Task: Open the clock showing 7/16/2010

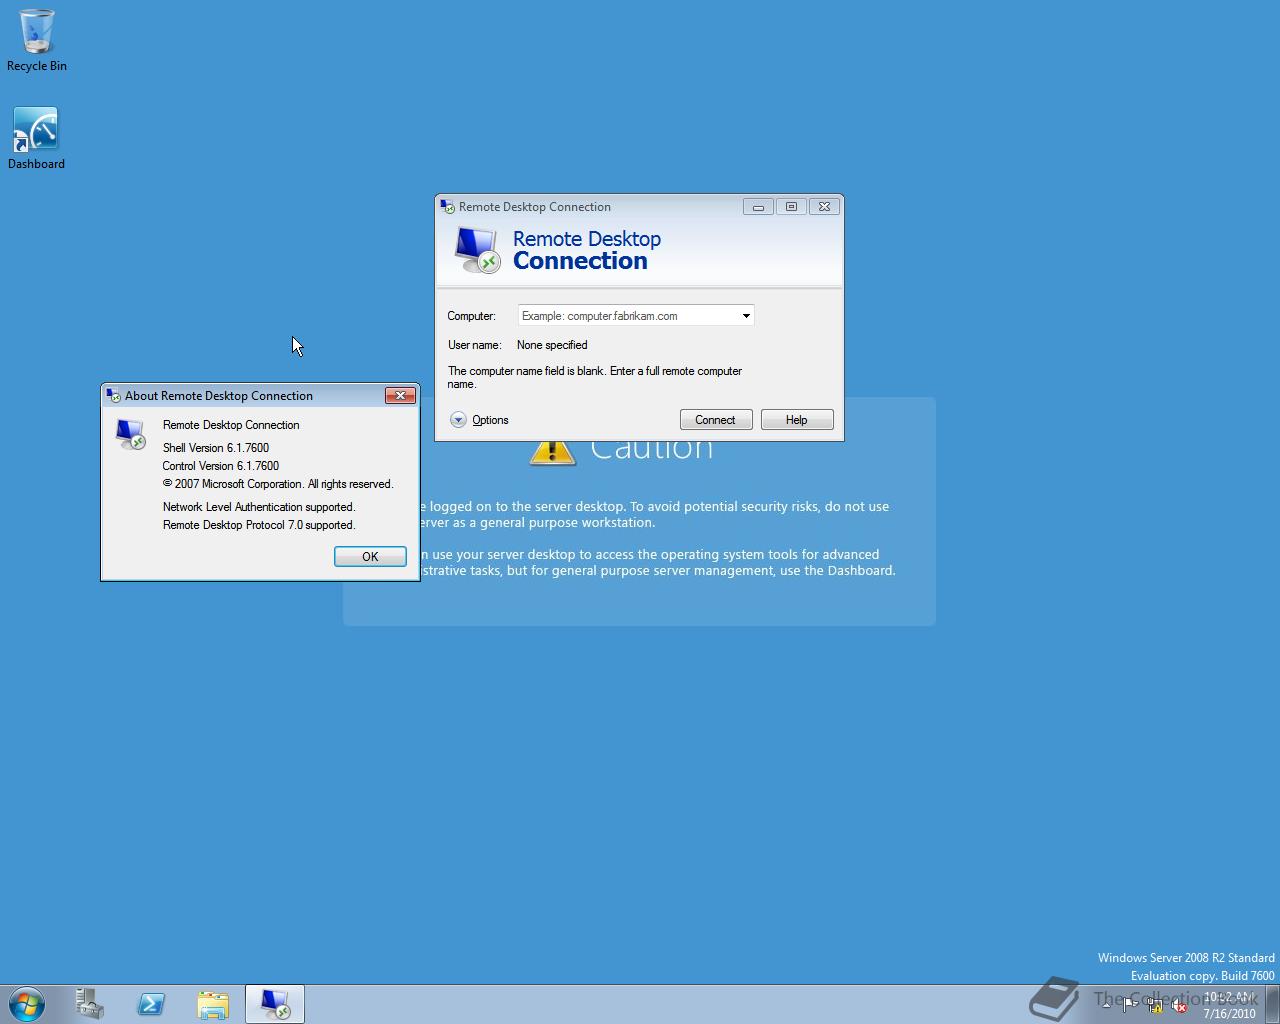Action: [x=1229, y=1005]
